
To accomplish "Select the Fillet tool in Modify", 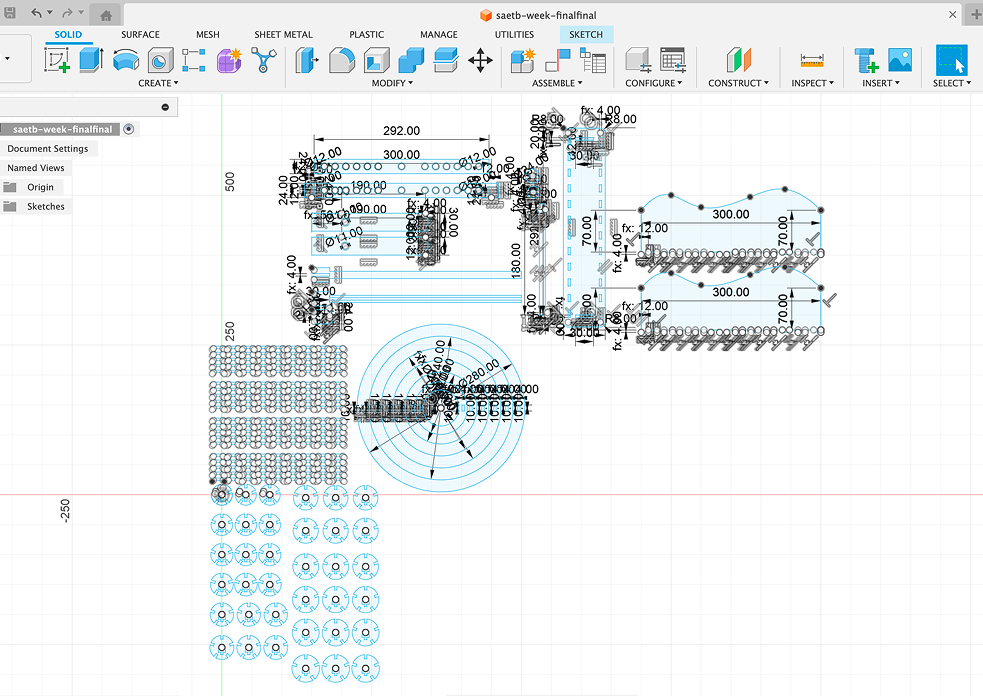I will pos(340,60).
